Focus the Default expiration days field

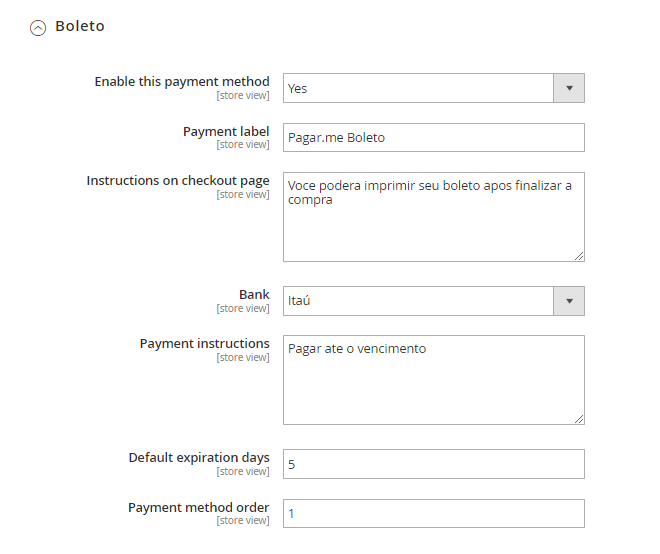433,464
